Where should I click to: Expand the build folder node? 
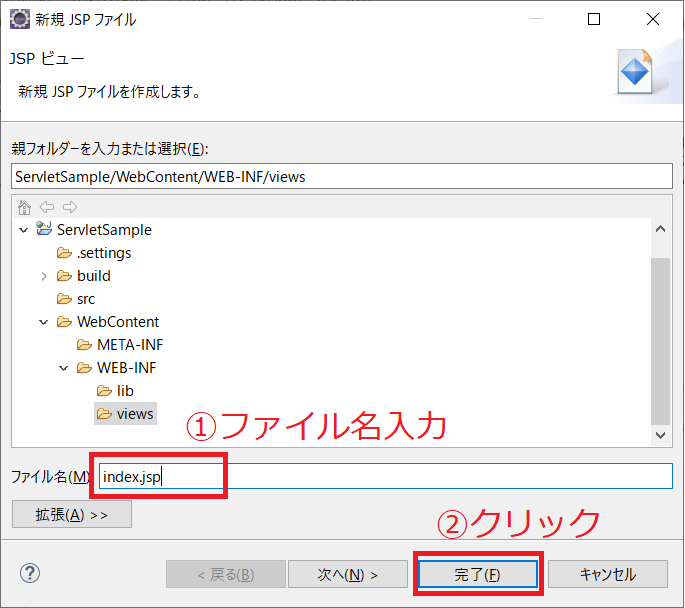tap(44, 276)
